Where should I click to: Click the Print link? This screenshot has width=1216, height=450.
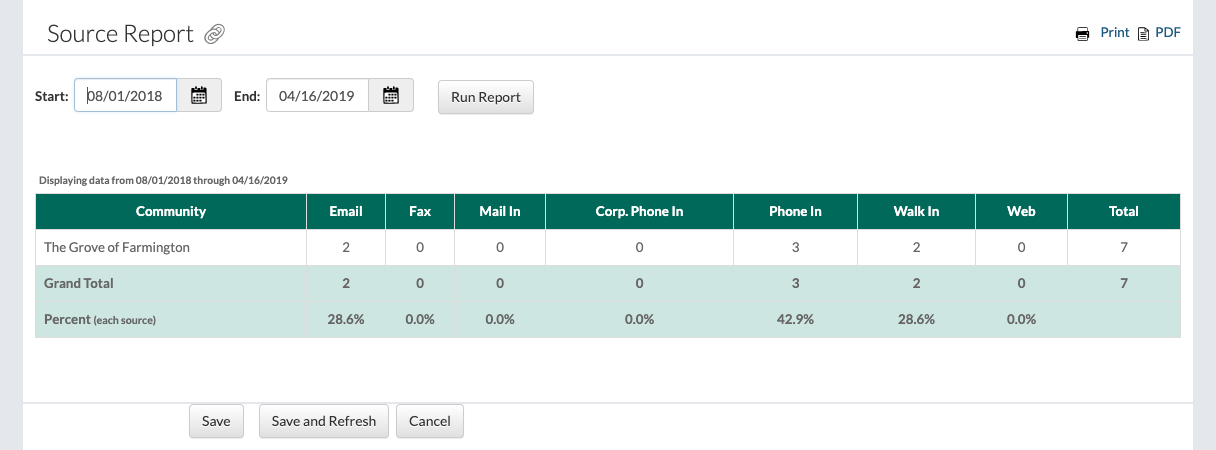(1115, 33)
